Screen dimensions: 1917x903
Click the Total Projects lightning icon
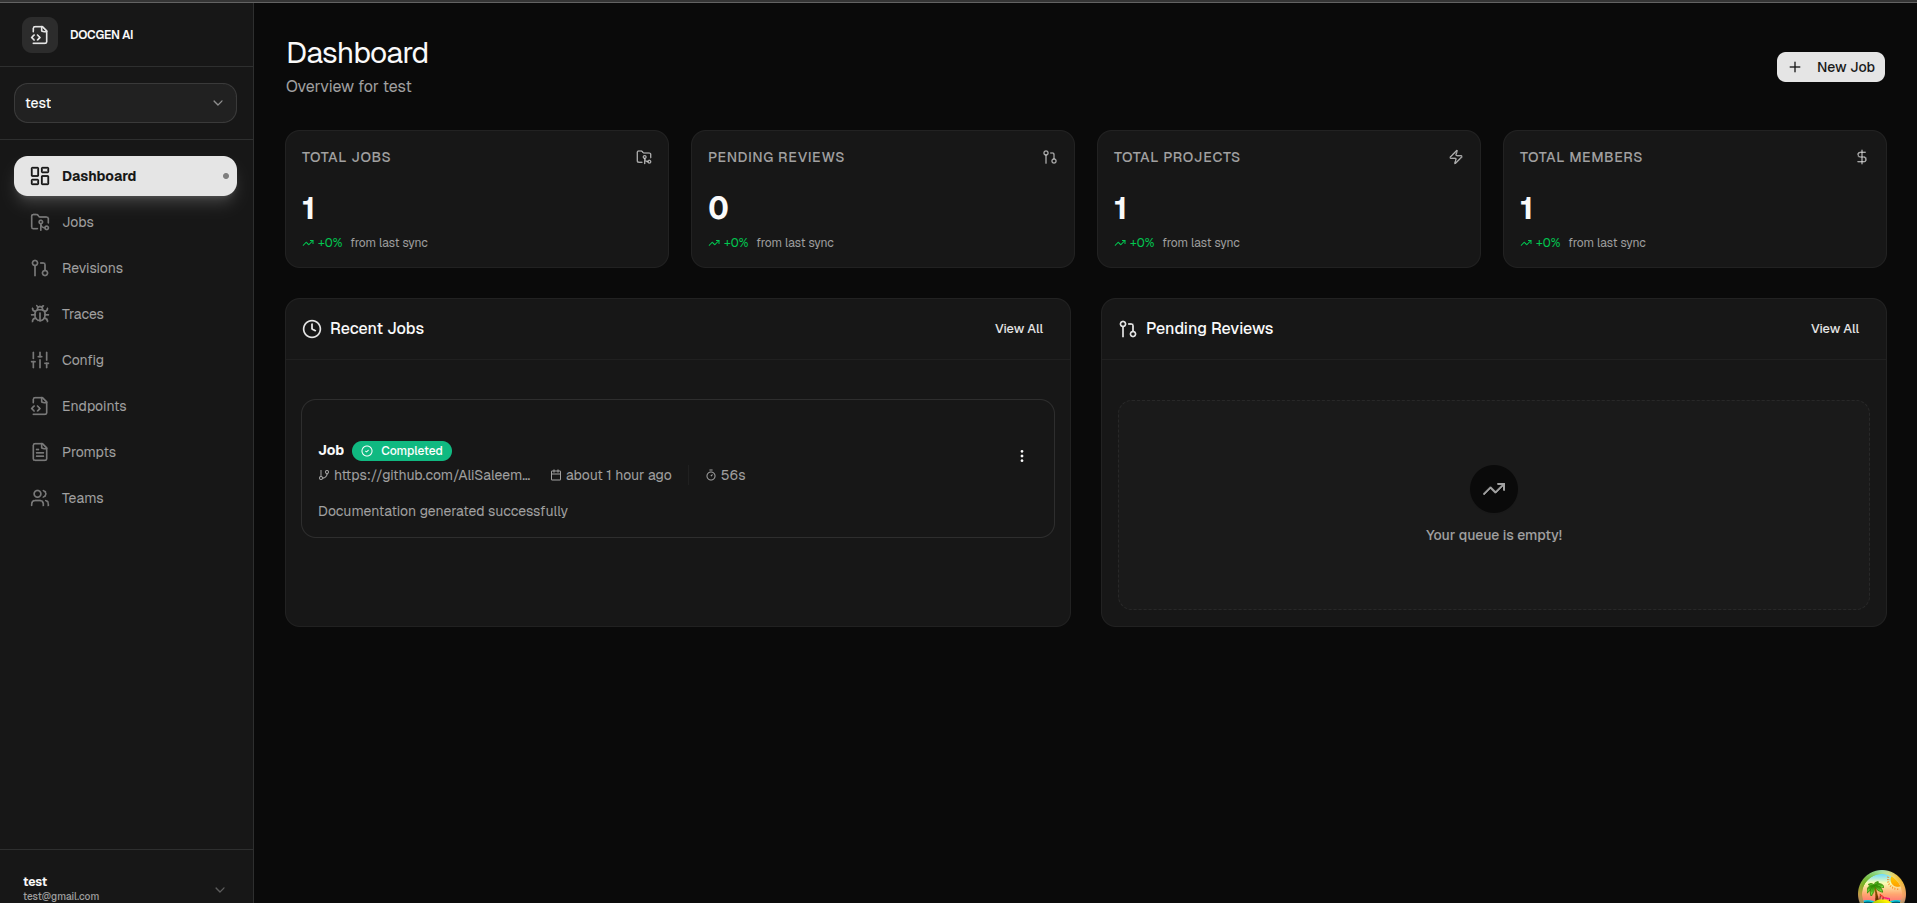pyautogui.click(x=1456, y=157)
